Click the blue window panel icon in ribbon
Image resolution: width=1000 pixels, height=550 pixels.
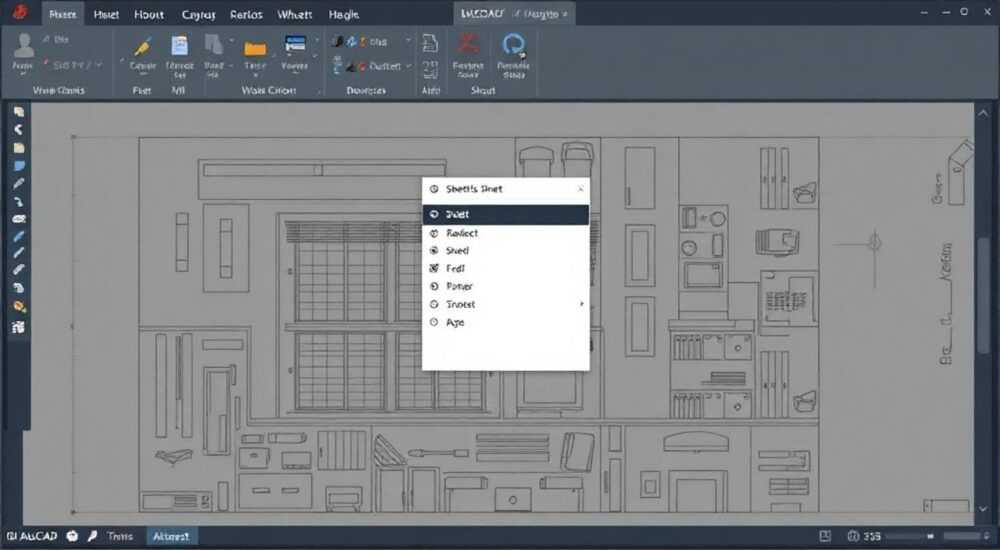click(x=295, y=46)
